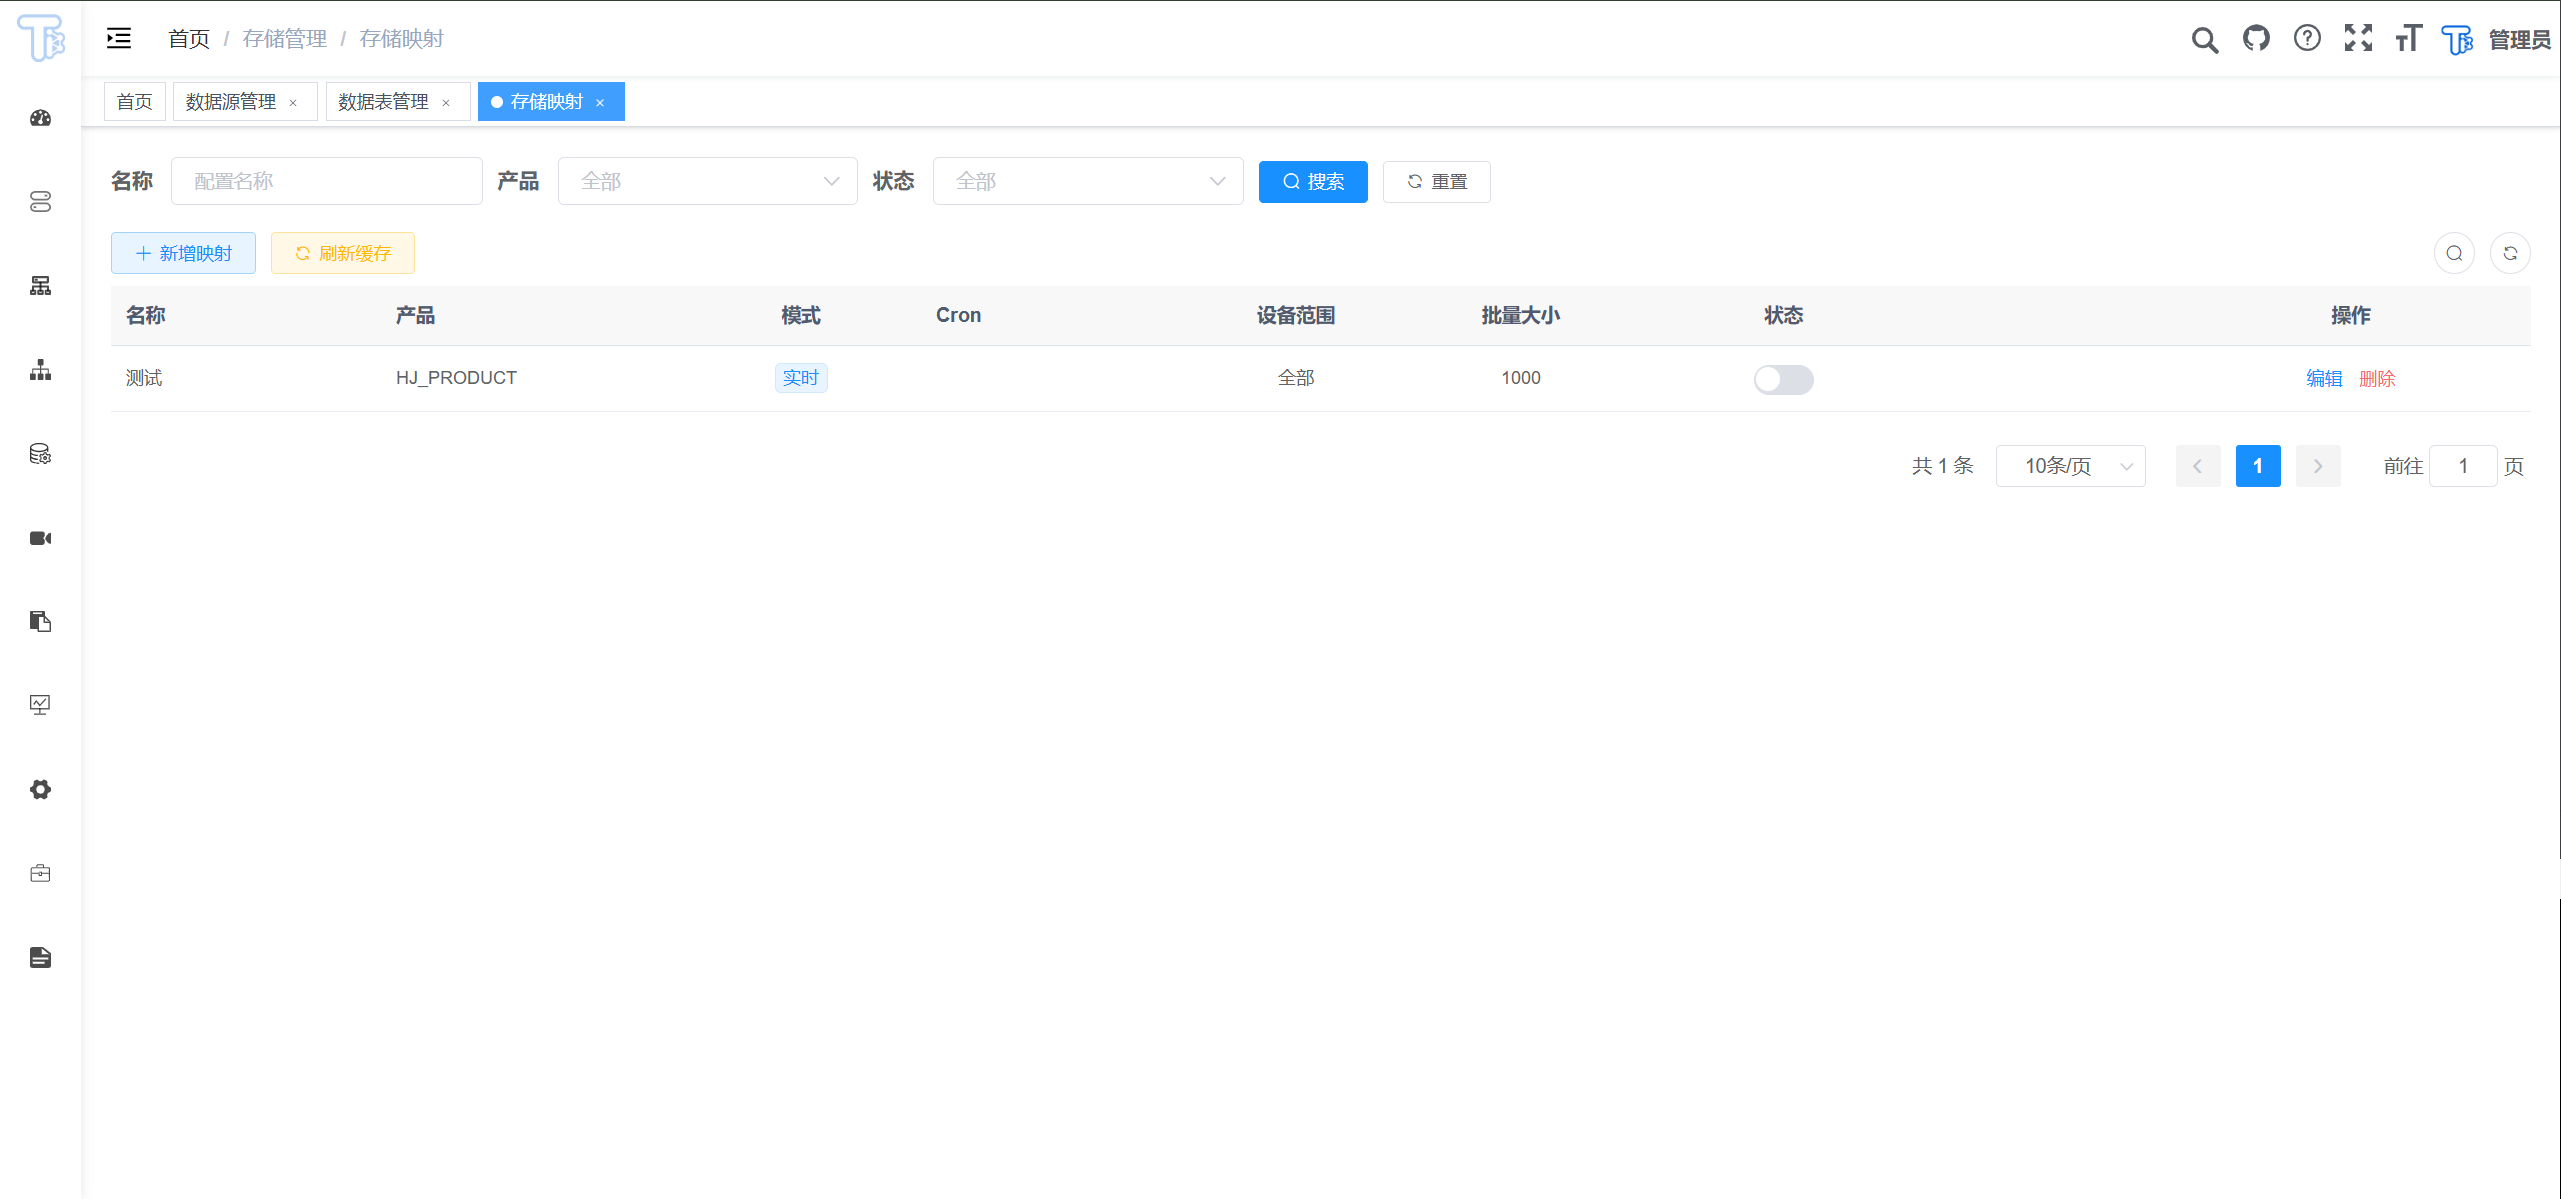This screenshot has height=1199, width=2561.
Task: Open the toolbox sidebar icon
Action: [x=40, y=873]
